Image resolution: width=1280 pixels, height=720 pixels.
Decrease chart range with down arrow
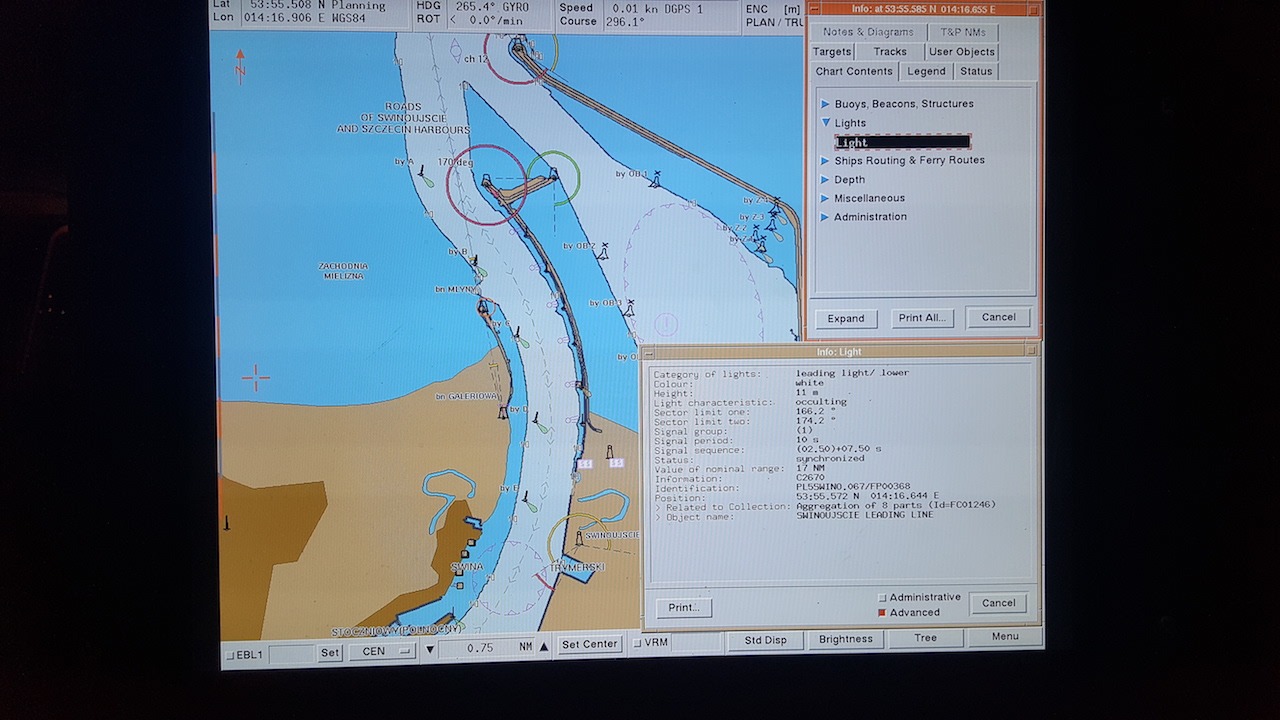coord(430,649)
